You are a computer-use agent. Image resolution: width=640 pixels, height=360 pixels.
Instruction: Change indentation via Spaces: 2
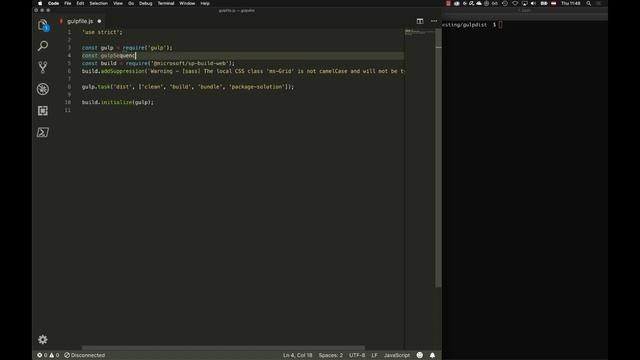331,355
